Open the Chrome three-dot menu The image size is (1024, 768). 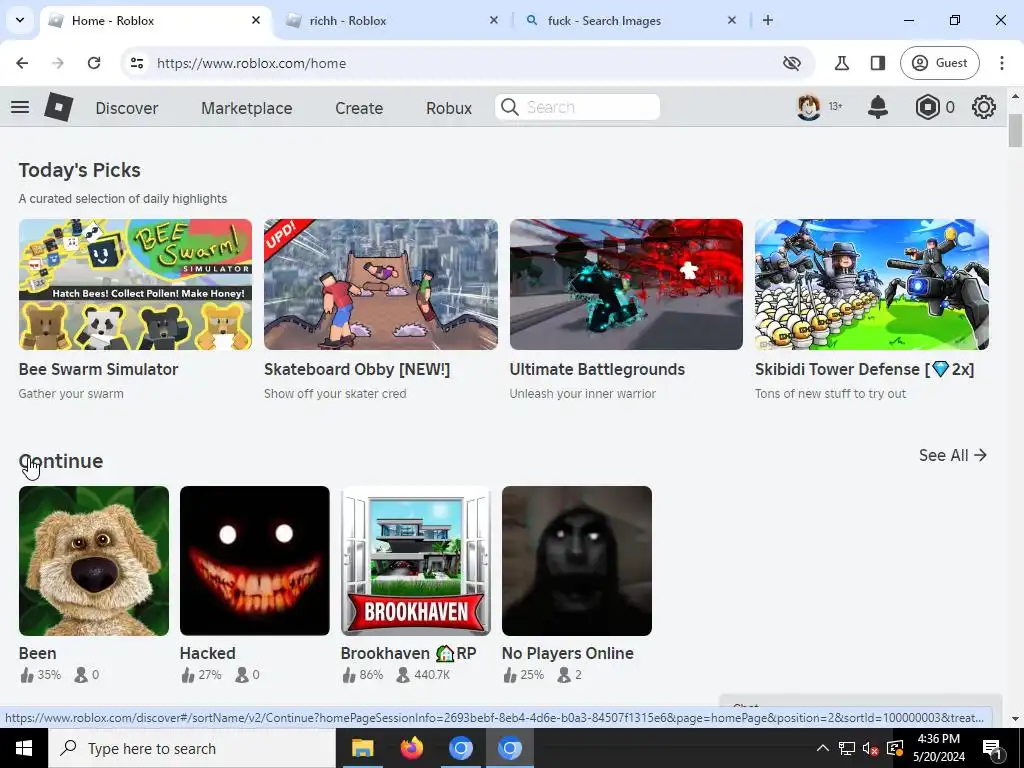point(1002,63)
